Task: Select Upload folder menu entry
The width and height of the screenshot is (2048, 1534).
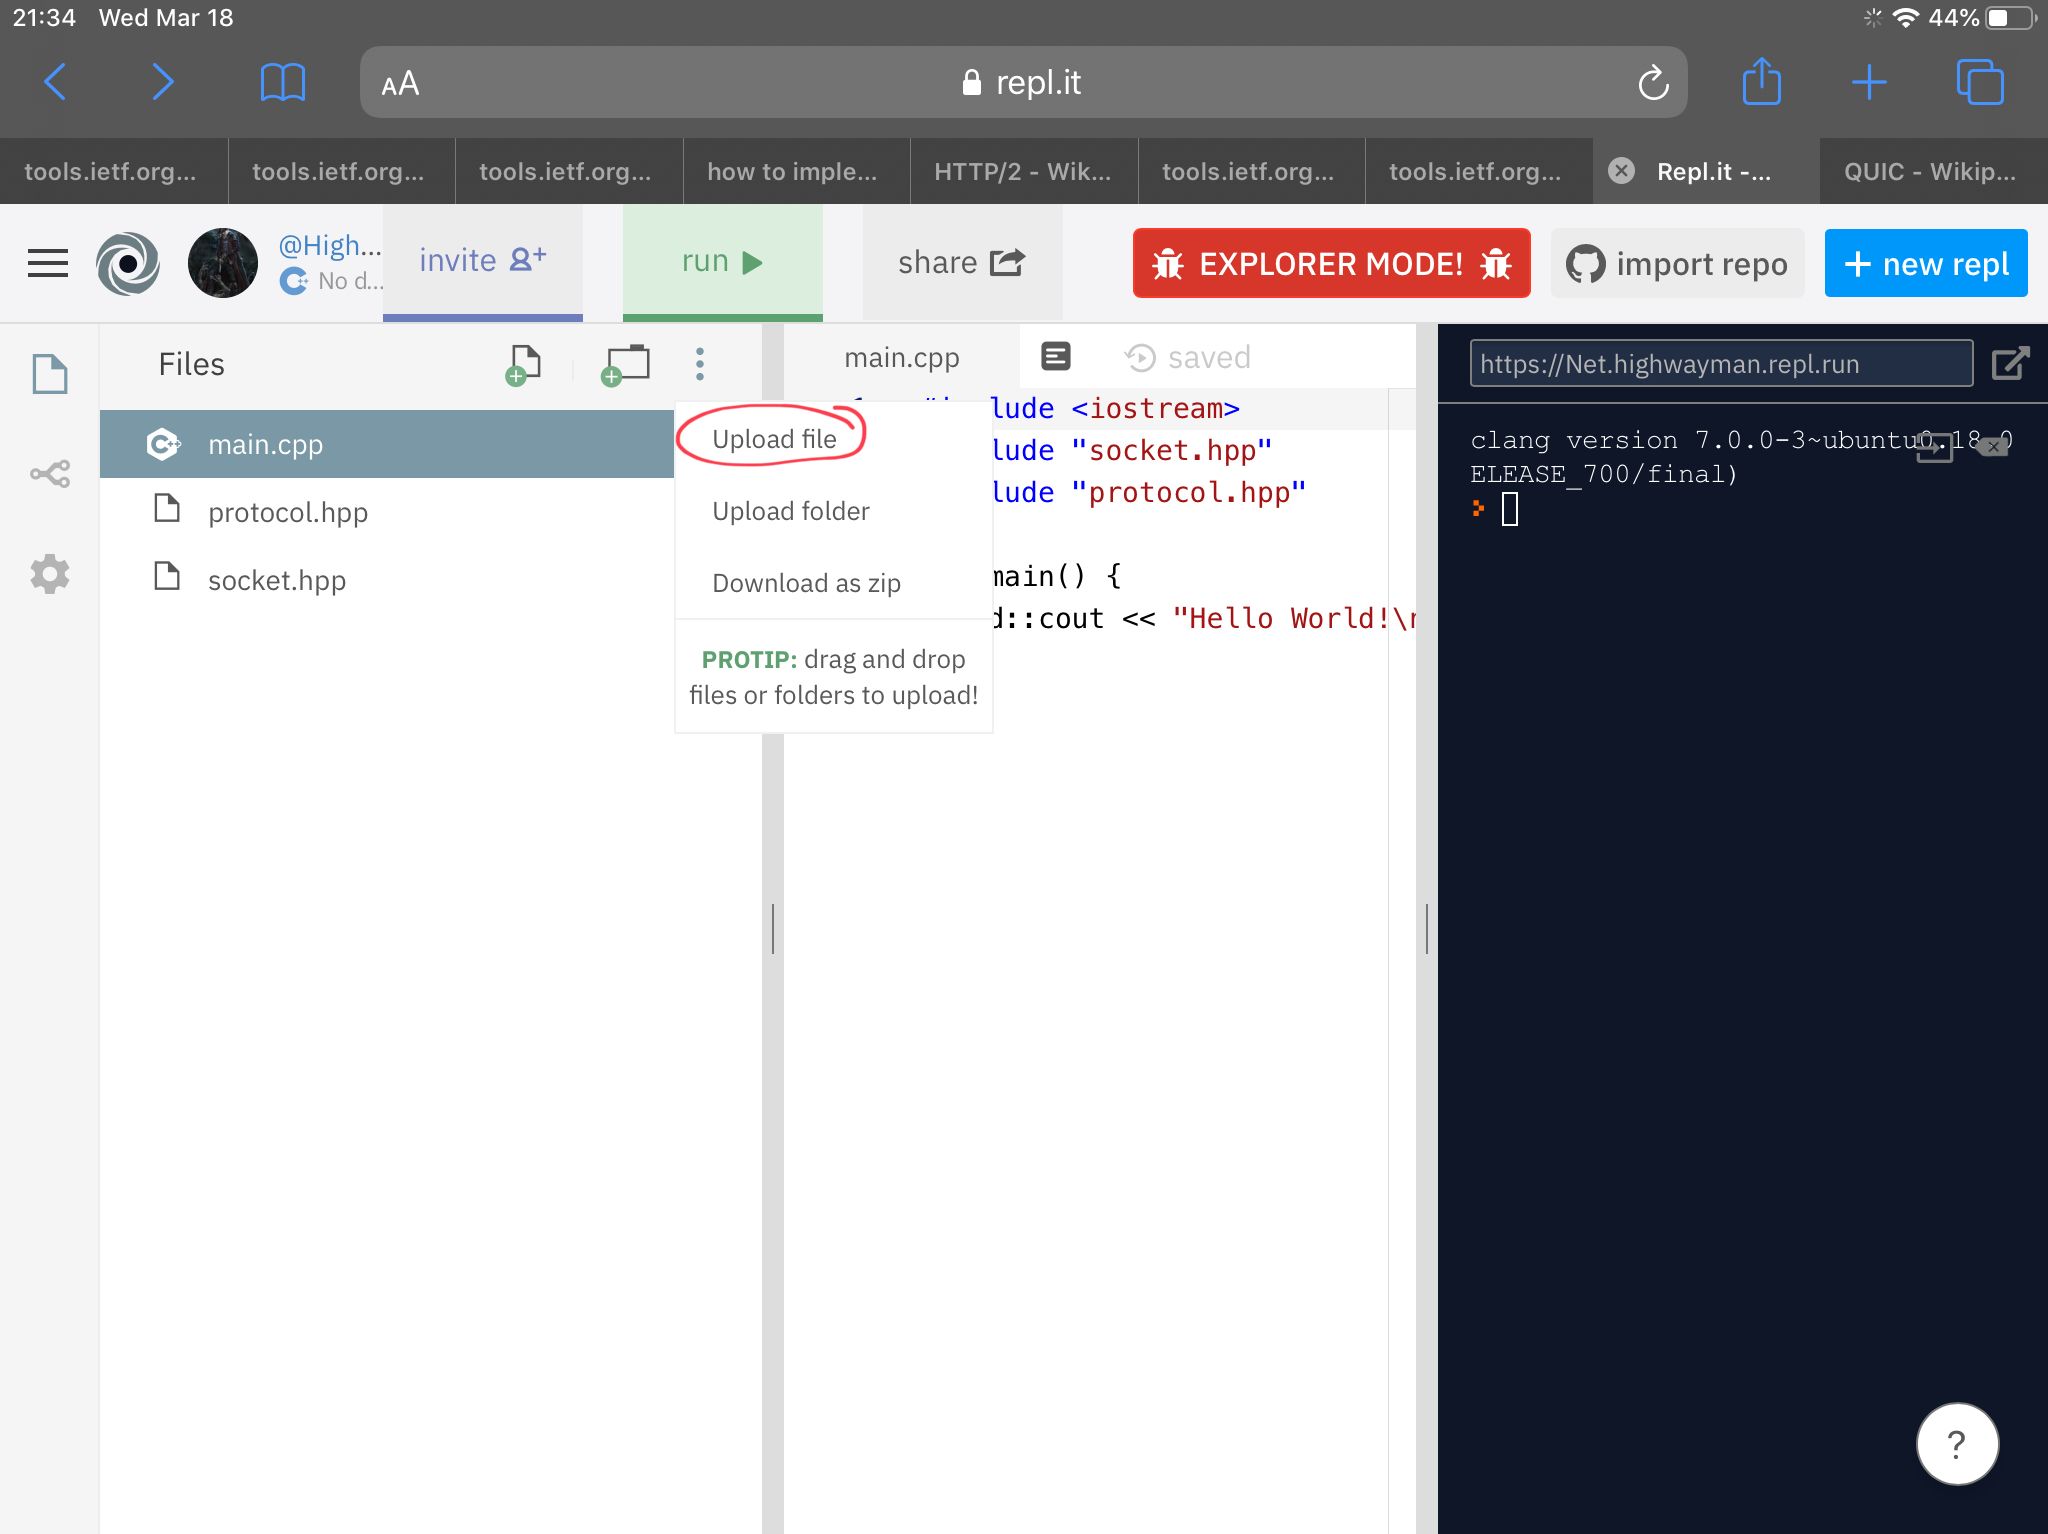Action: click(x=790, y=511)
